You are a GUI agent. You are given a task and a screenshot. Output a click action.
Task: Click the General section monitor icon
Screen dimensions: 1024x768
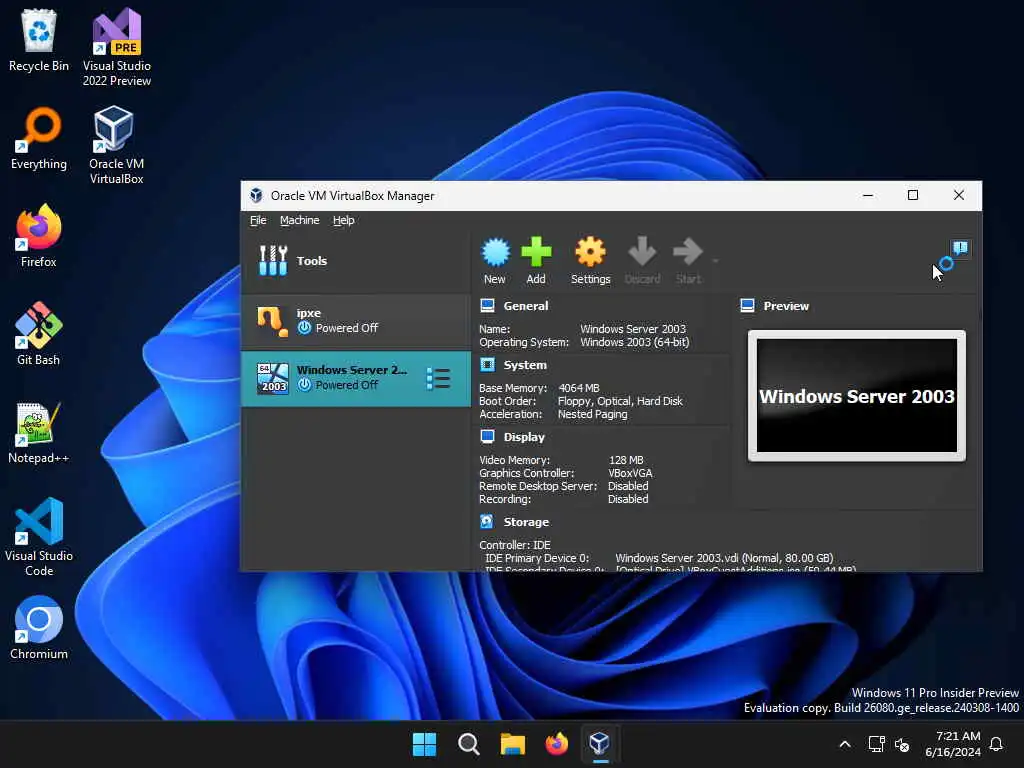pos(487,306)
